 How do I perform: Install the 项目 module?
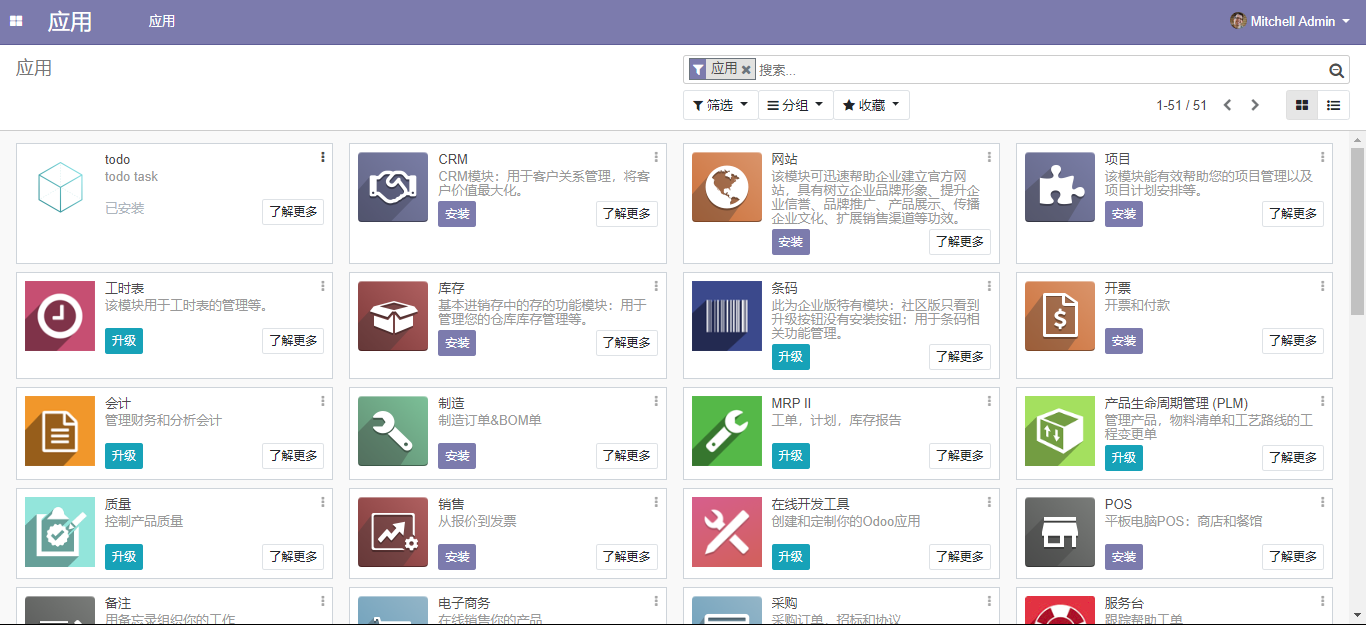click(x=1123, y=214)
